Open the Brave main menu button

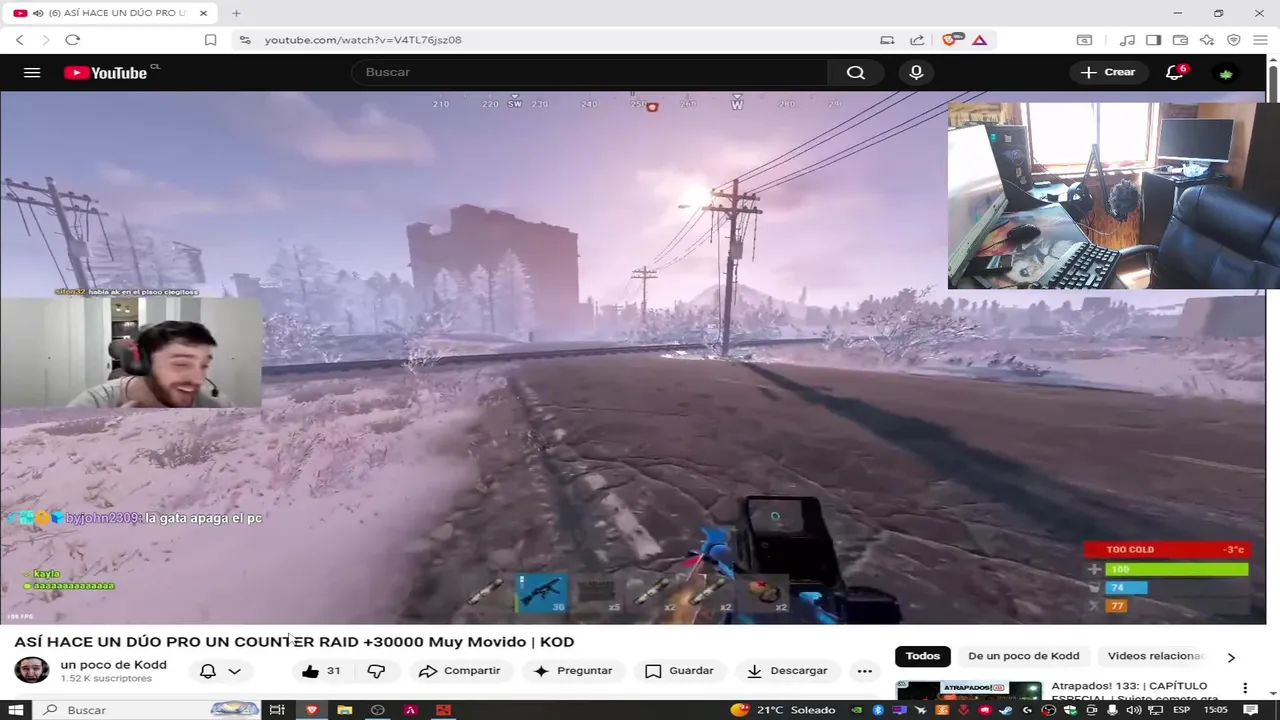[x=1260, y=40]
